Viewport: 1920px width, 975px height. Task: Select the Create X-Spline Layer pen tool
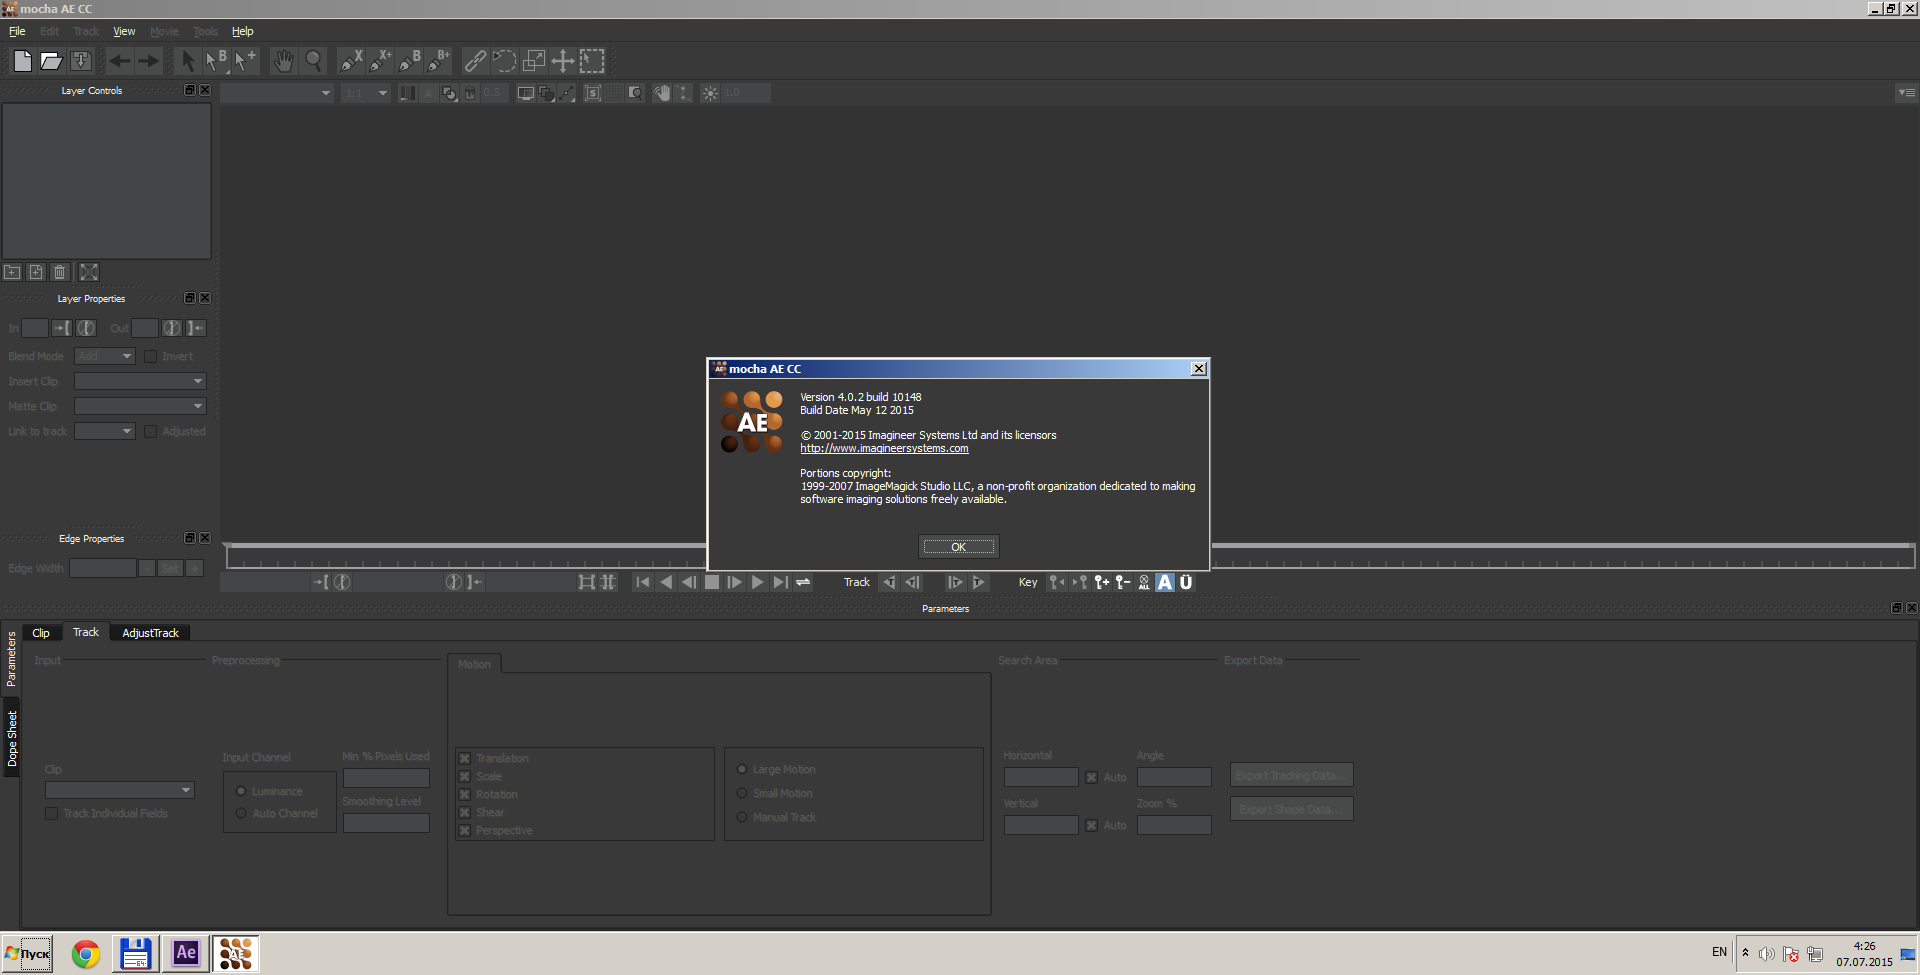coord(350,61)
